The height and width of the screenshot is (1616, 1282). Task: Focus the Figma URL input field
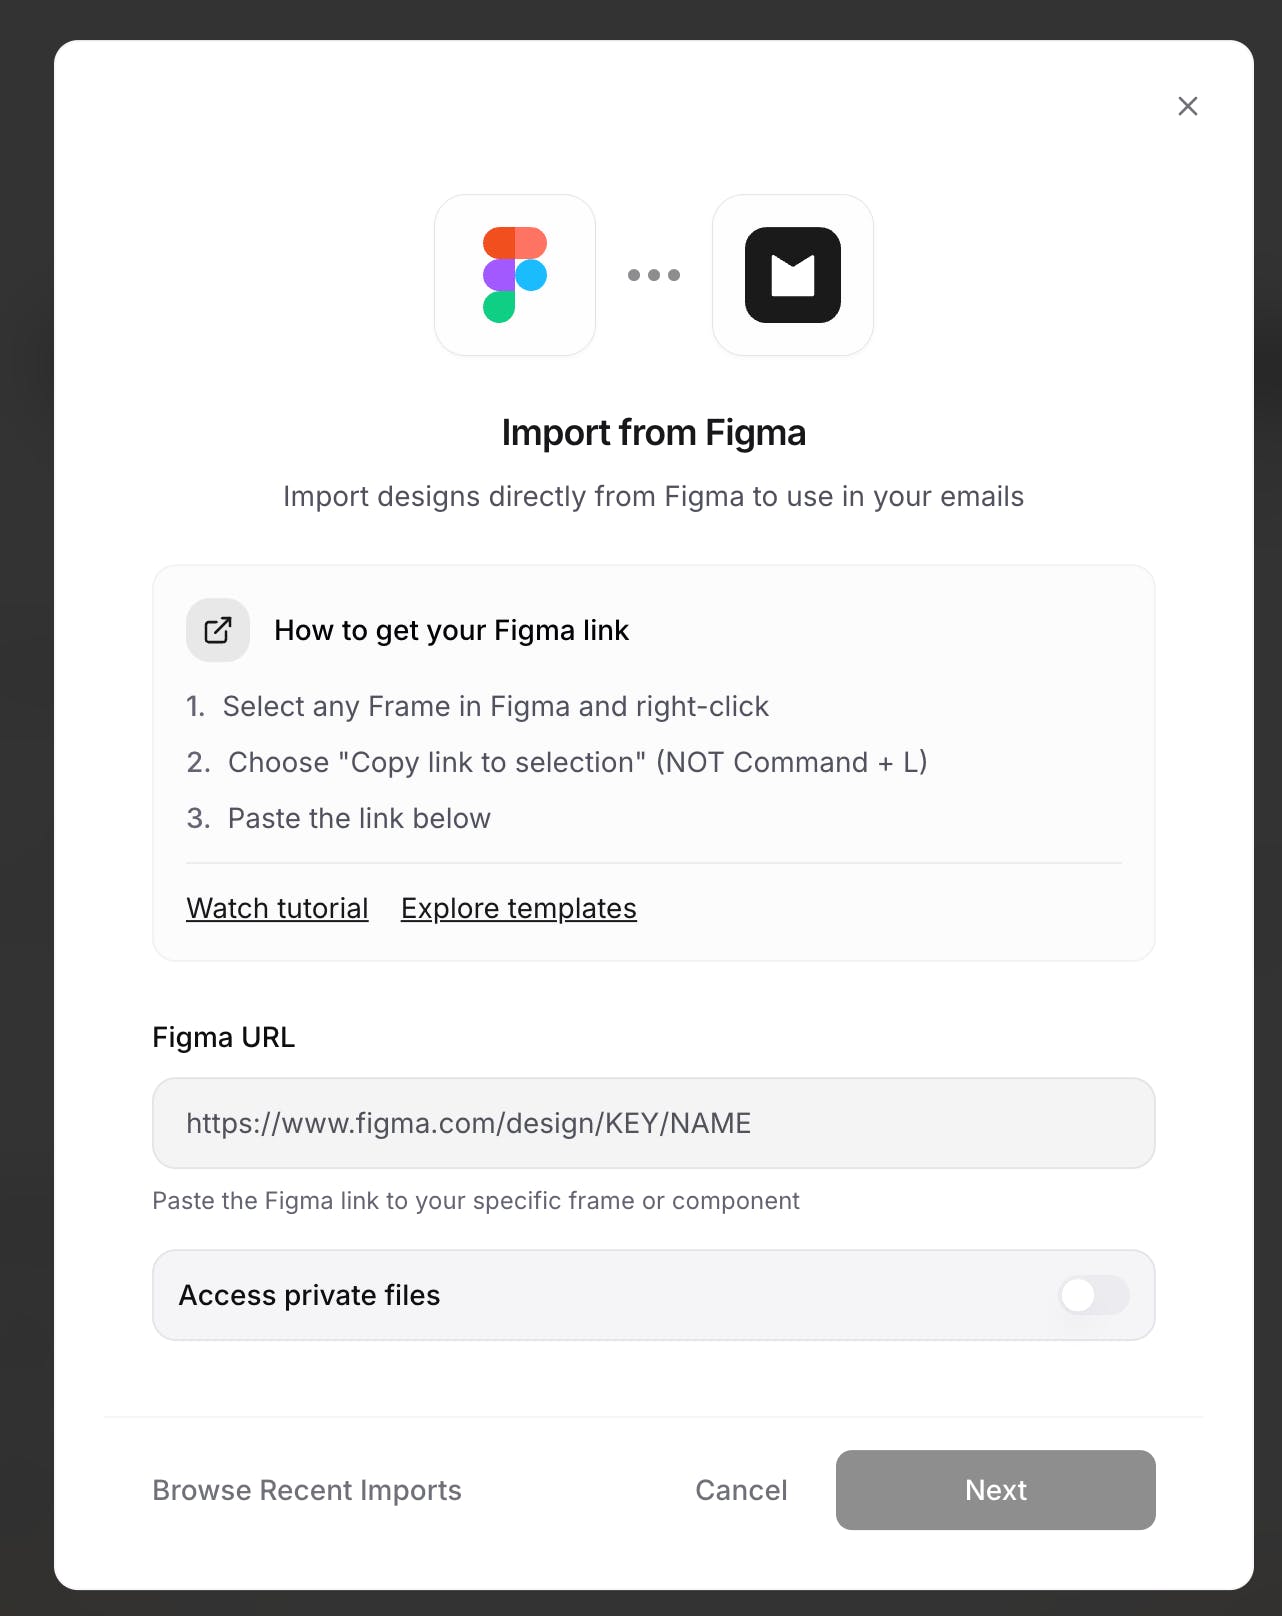653,1123
